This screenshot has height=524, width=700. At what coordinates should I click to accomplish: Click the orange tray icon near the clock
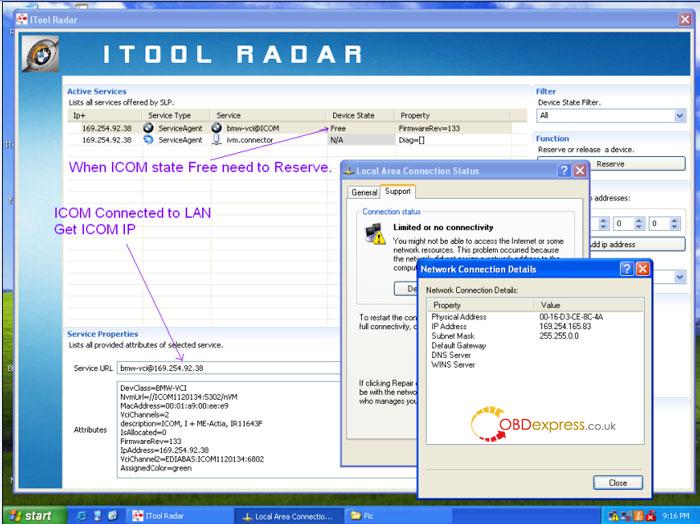click(x=638, y=516)
